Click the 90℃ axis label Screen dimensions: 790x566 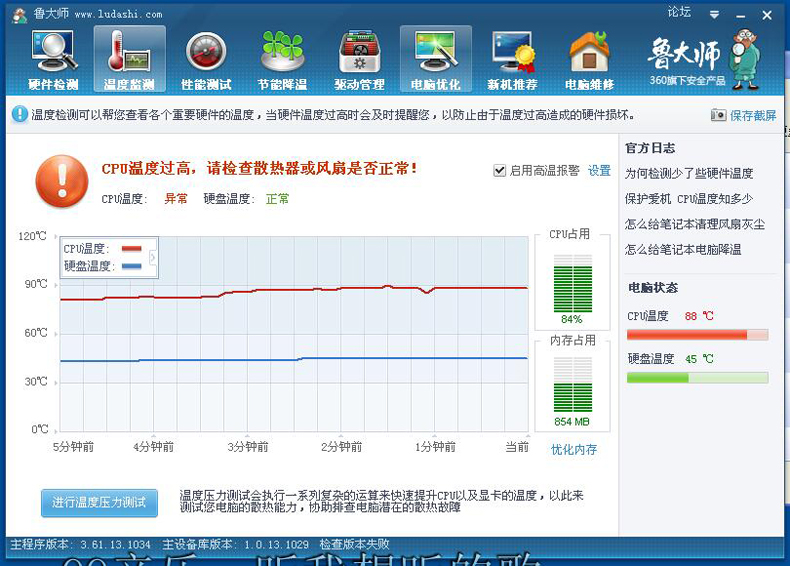[36, 284]
